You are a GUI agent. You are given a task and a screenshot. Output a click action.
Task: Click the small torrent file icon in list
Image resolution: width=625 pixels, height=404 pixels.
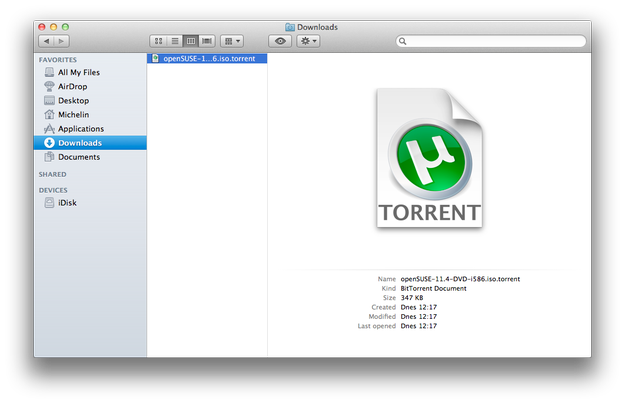[155, 59]
